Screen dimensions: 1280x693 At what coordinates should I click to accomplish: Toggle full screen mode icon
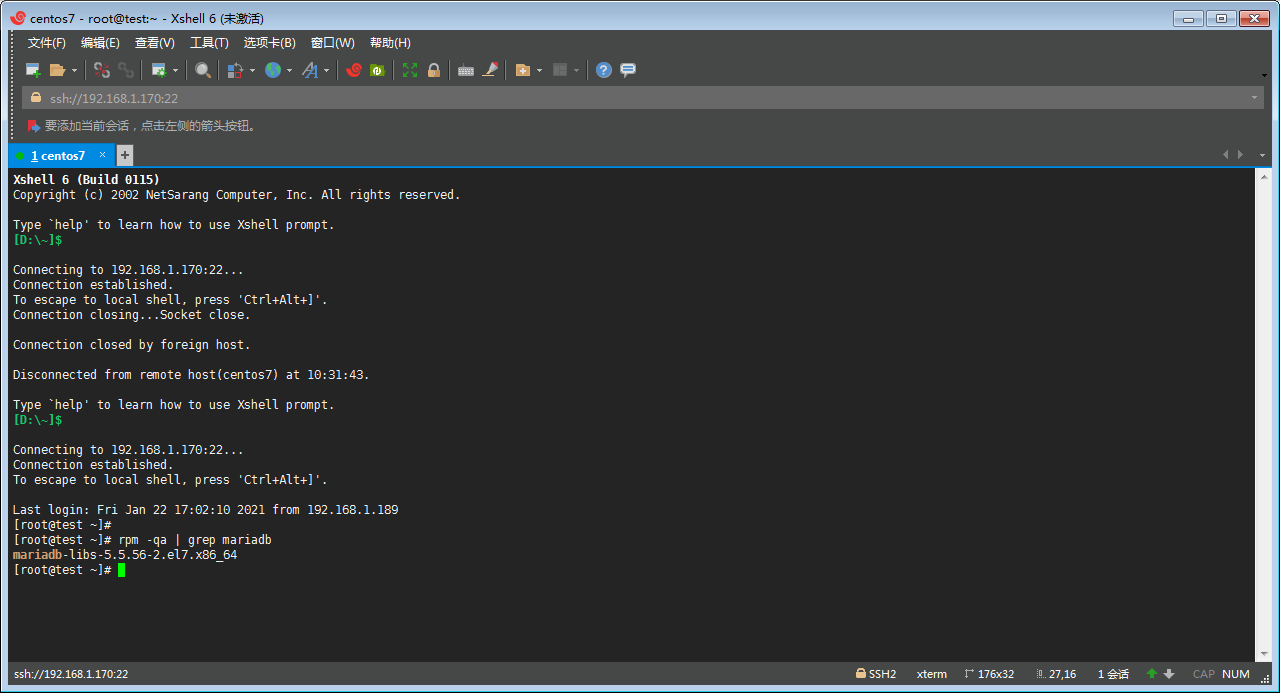coord(410,70)
